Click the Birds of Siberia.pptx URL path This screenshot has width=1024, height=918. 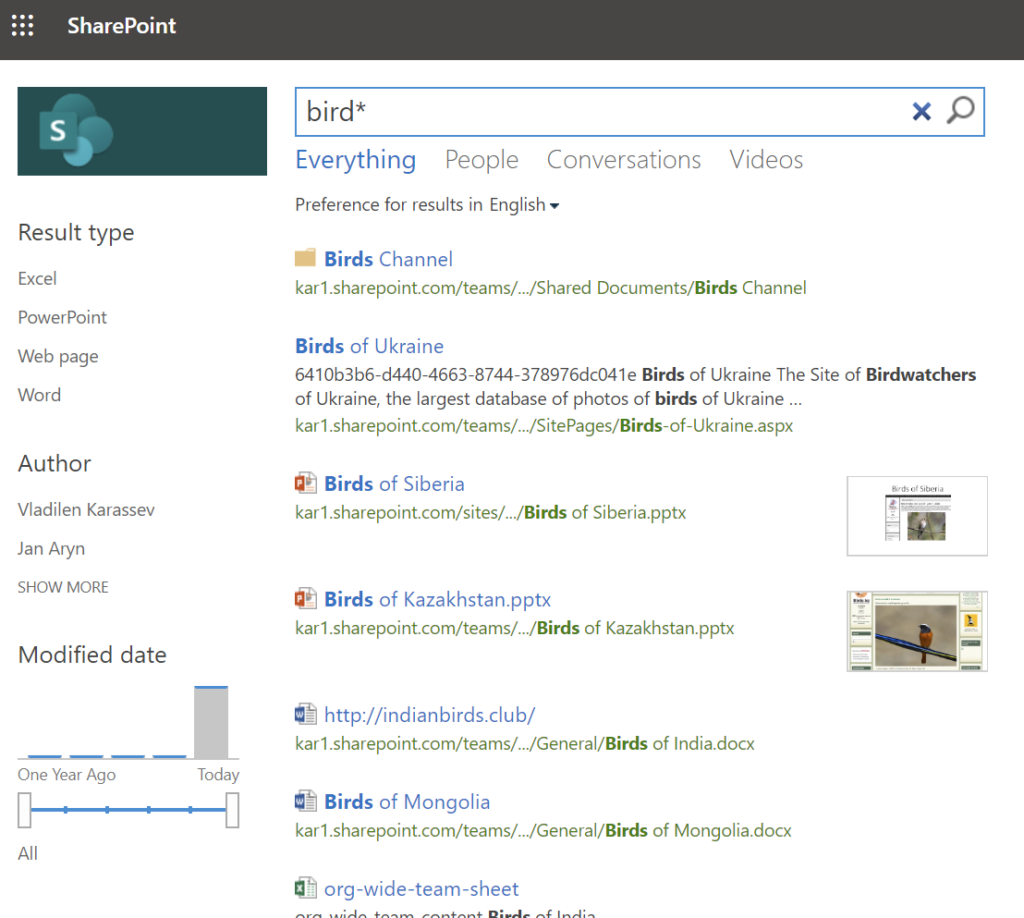tap(490, 513)
